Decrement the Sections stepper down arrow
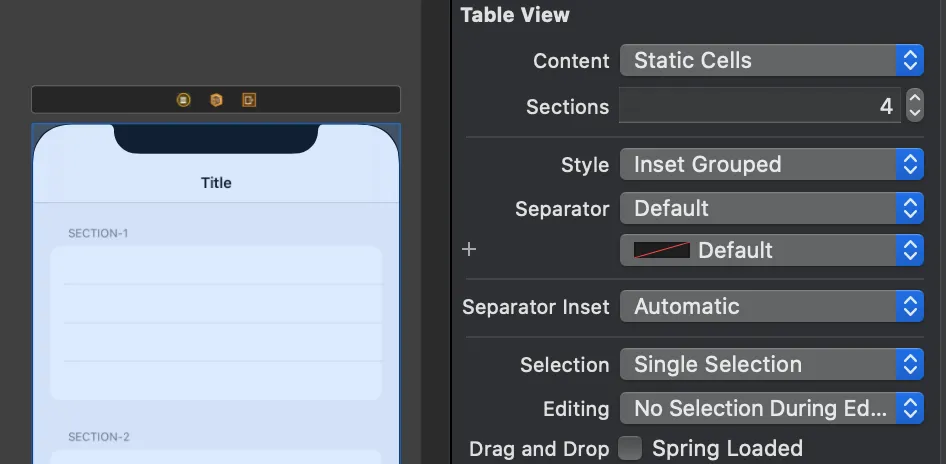The width and height of the screenshot is (946, 464). [x=915, y=114]
